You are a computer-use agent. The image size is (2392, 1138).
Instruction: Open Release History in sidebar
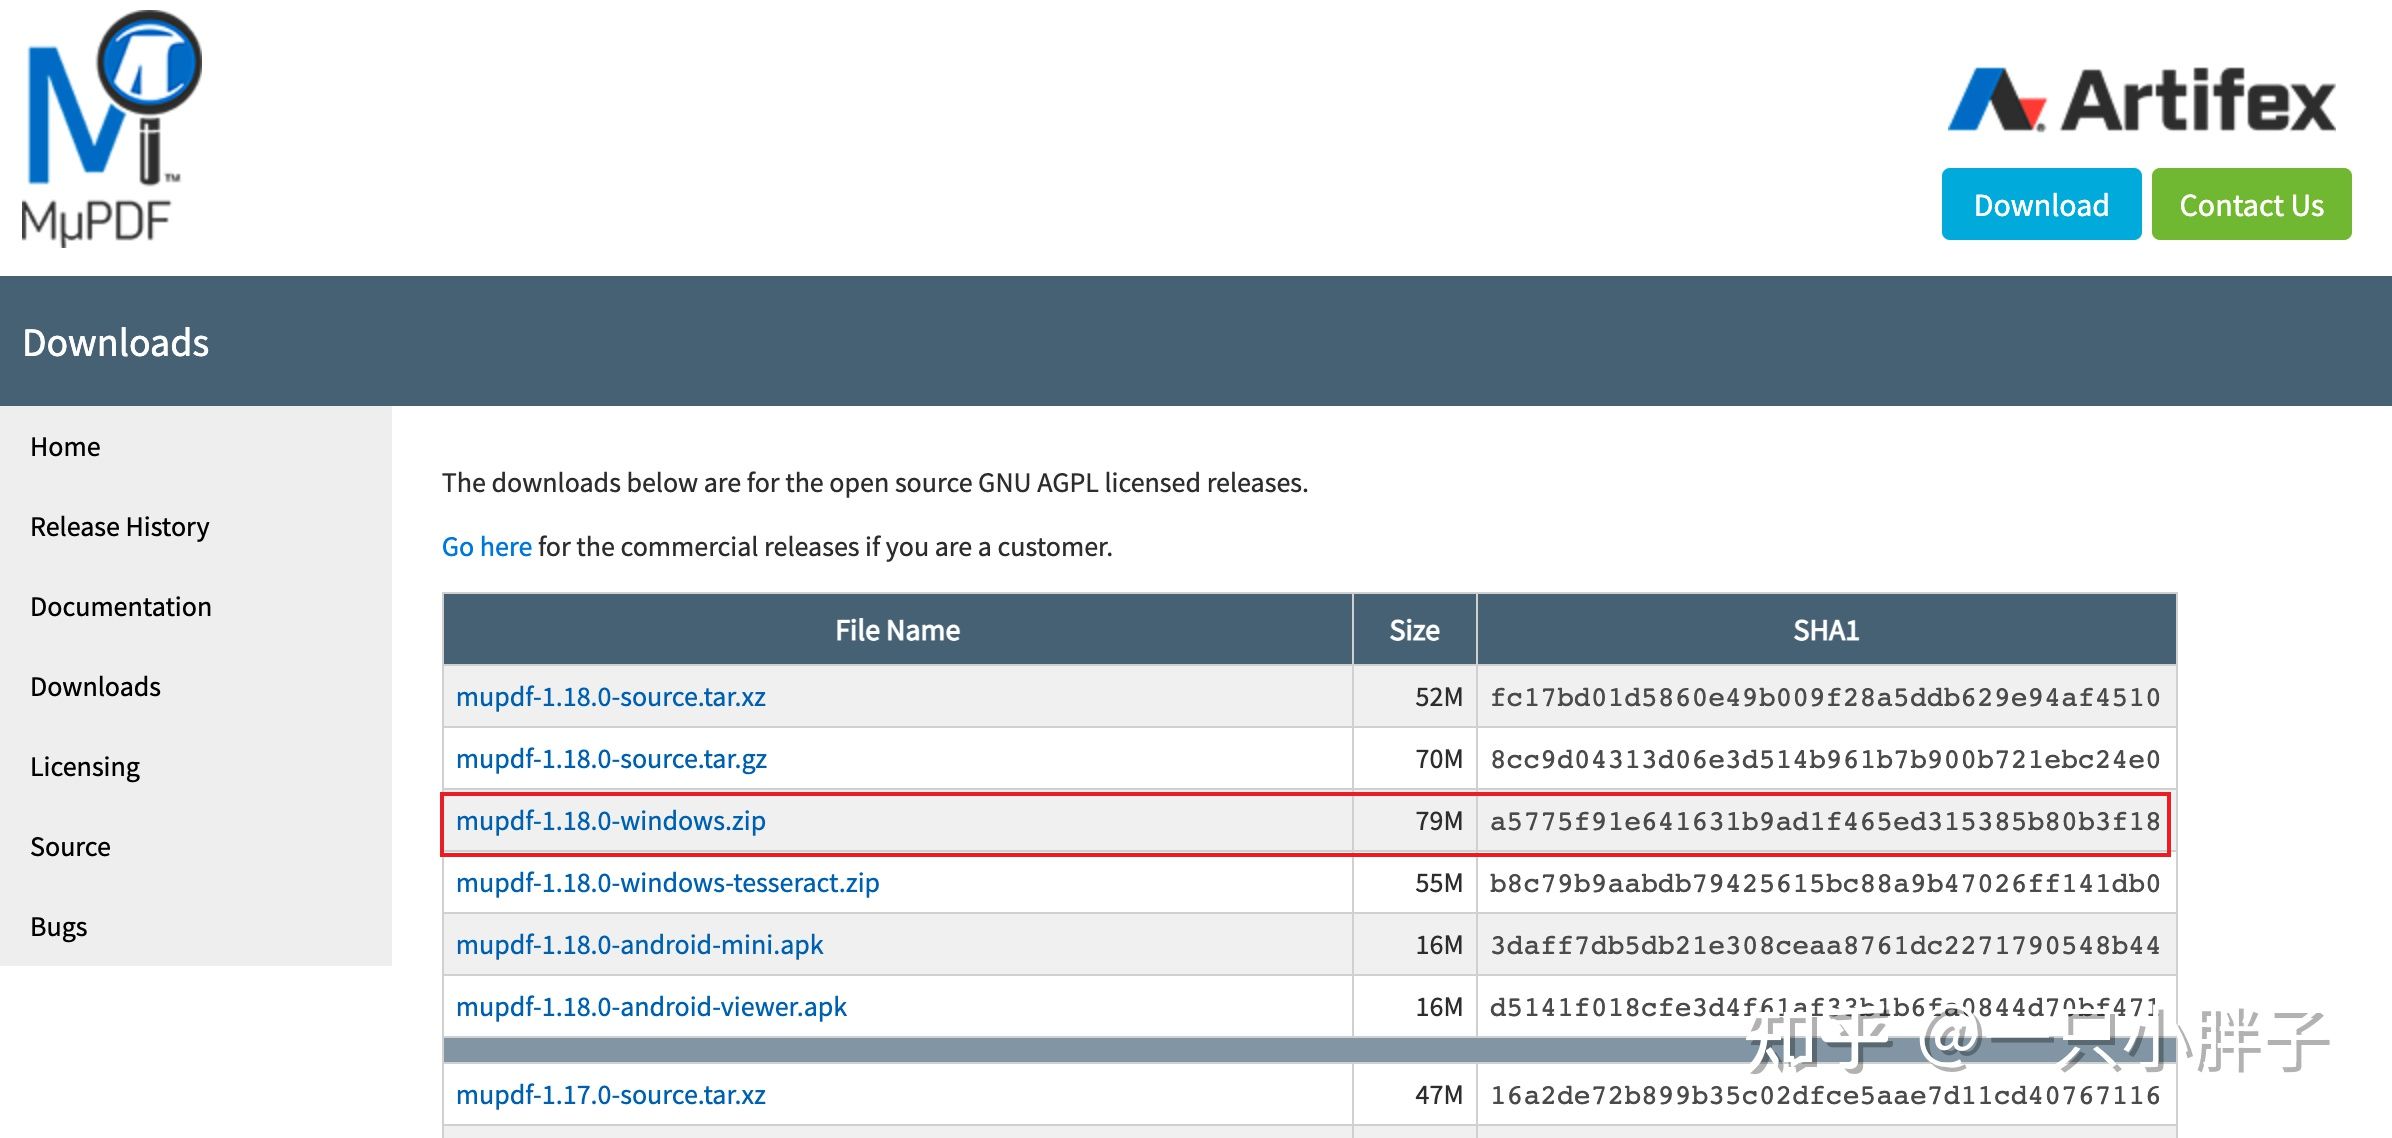pos(119,527)
